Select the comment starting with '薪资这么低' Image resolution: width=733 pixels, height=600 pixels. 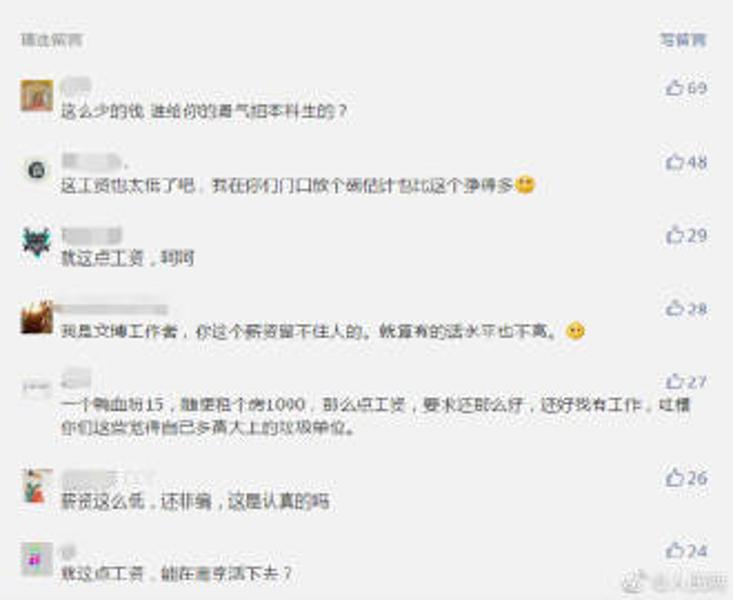point(195,502)
